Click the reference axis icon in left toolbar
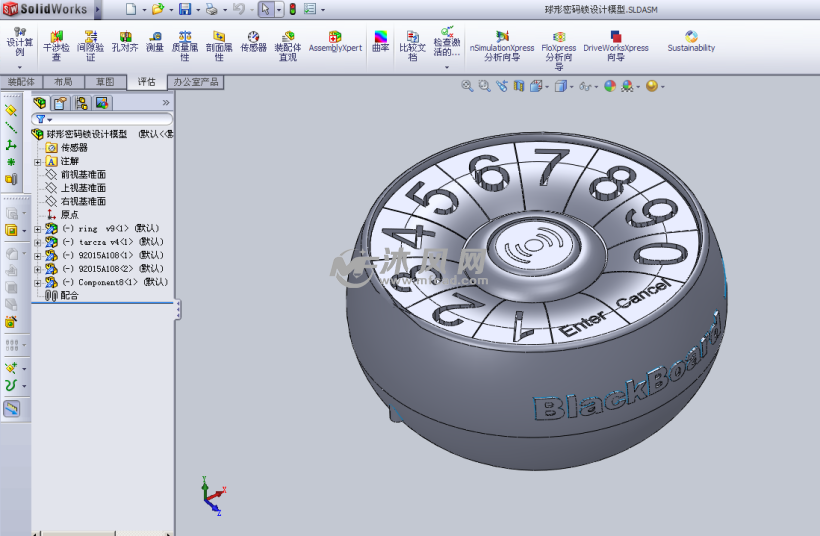Screen dimensions: 820x536 pyautogui.click(x=11, y=127)
